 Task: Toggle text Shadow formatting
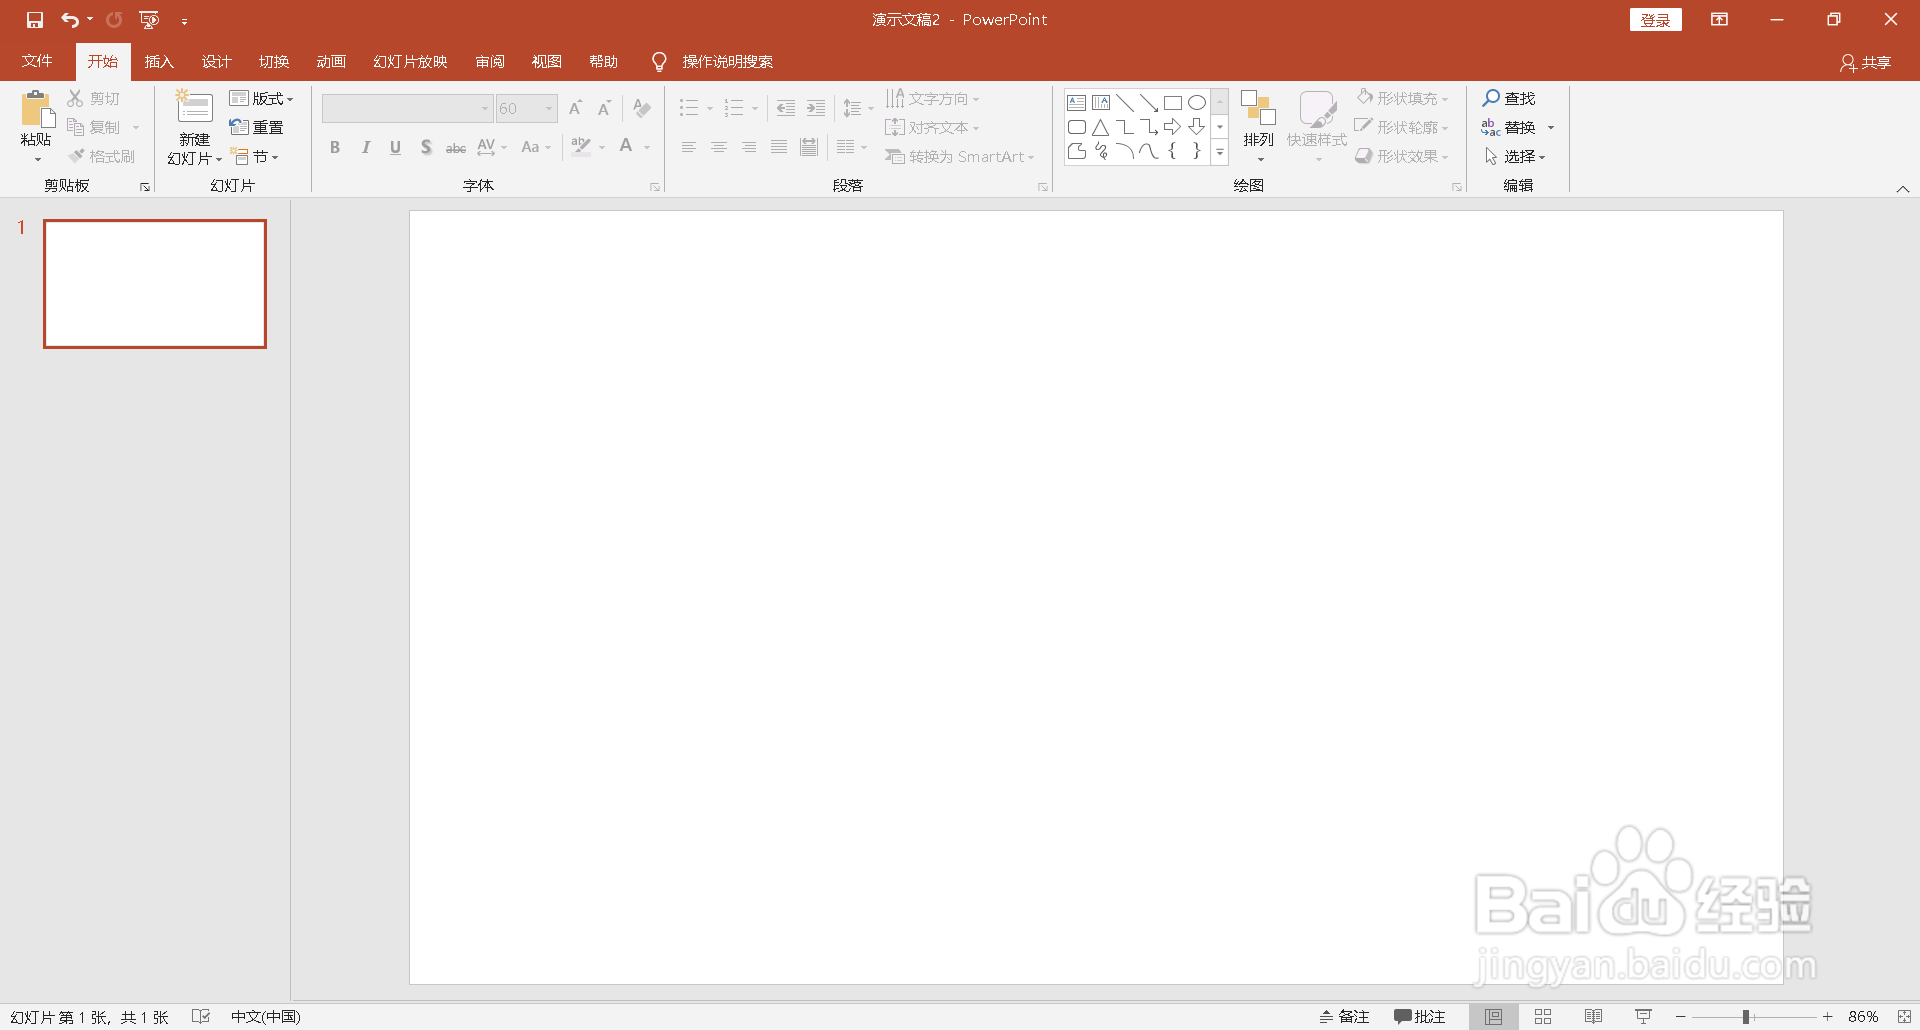pos(426,147)
